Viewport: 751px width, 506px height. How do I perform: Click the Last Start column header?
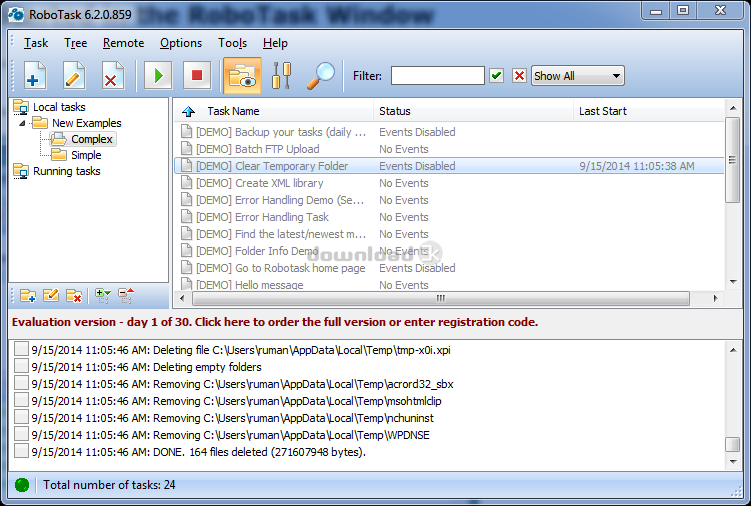(x=603, y=111)
